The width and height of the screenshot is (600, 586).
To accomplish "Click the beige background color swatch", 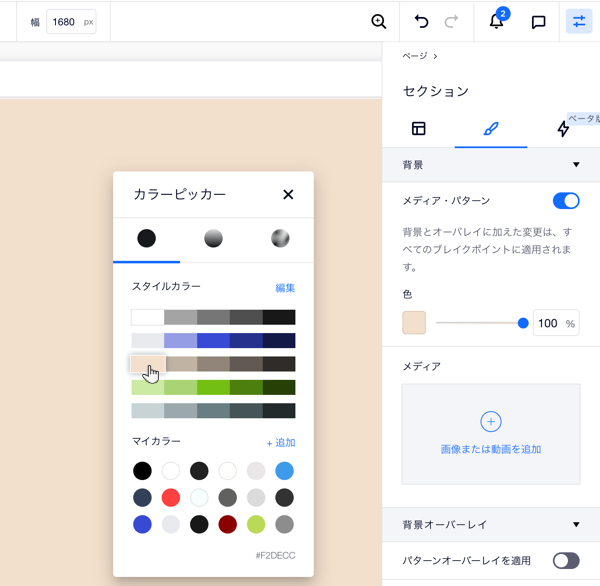I will [x=414, y=323].
